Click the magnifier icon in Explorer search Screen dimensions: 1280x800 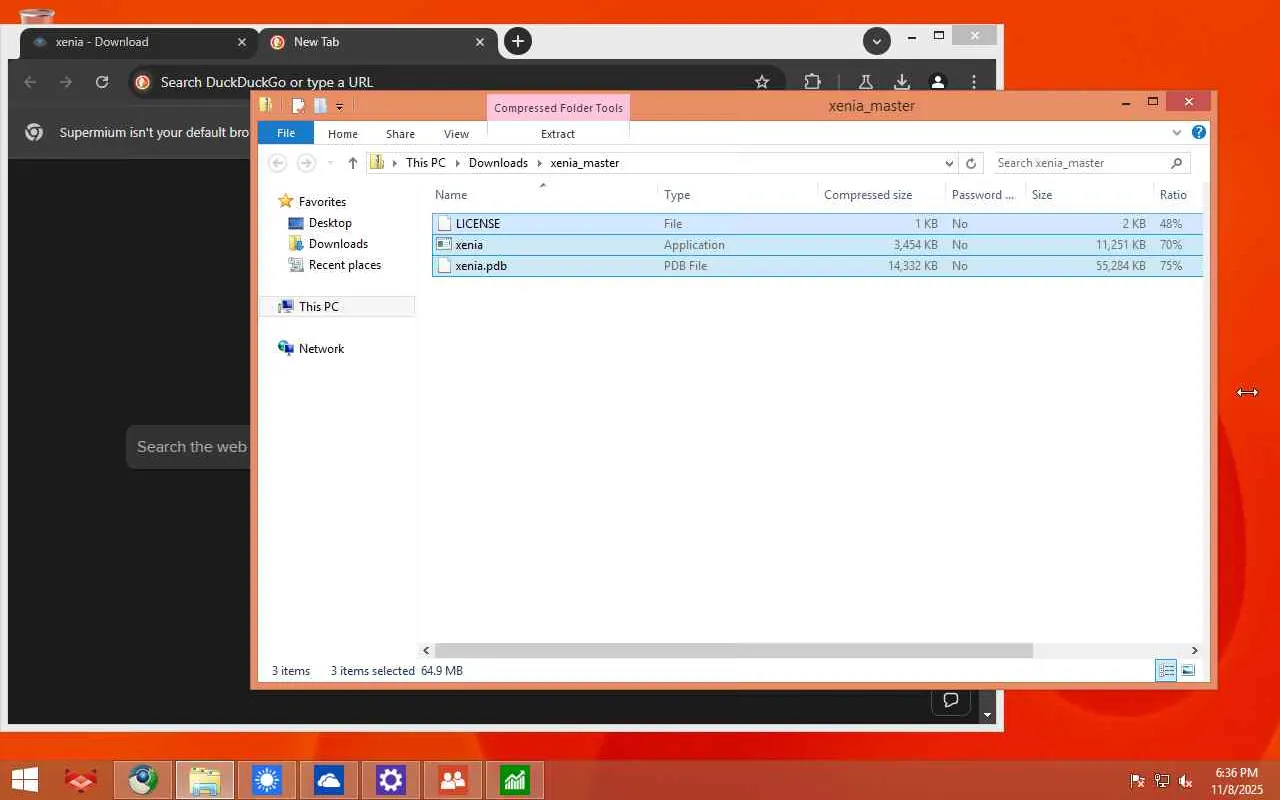(1177, 163)
